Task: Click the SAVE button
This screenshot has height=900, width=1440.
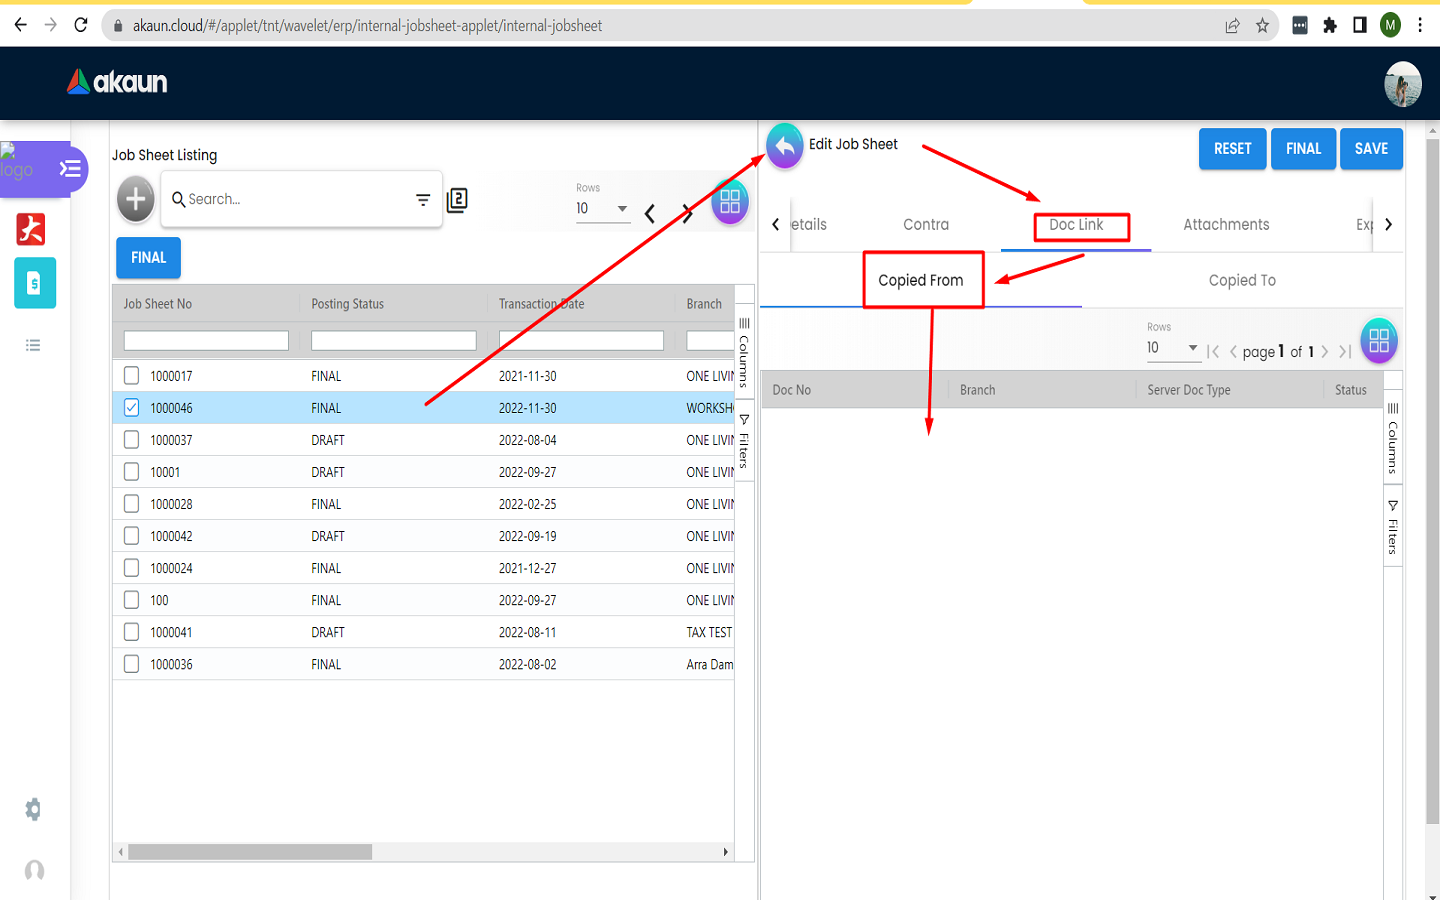Action: [x=1371, y=149]
